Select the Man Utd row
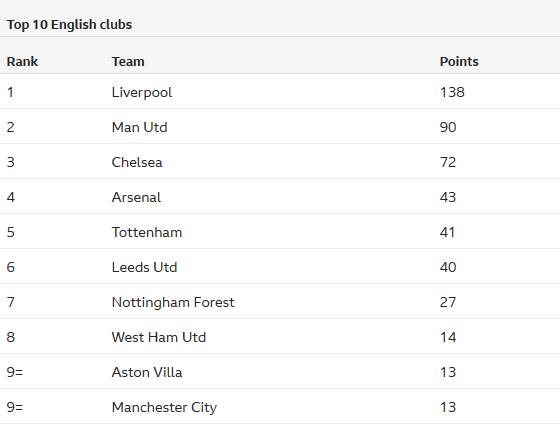The height and width of the screenshot is (429, 560). tap(280, 127)
